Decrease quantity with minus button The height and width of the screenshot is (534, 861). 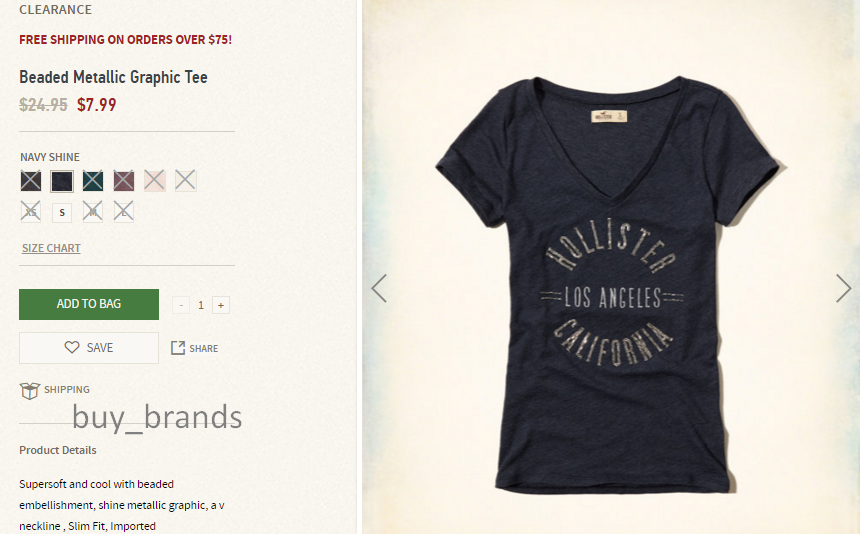[x=181, y=305]
